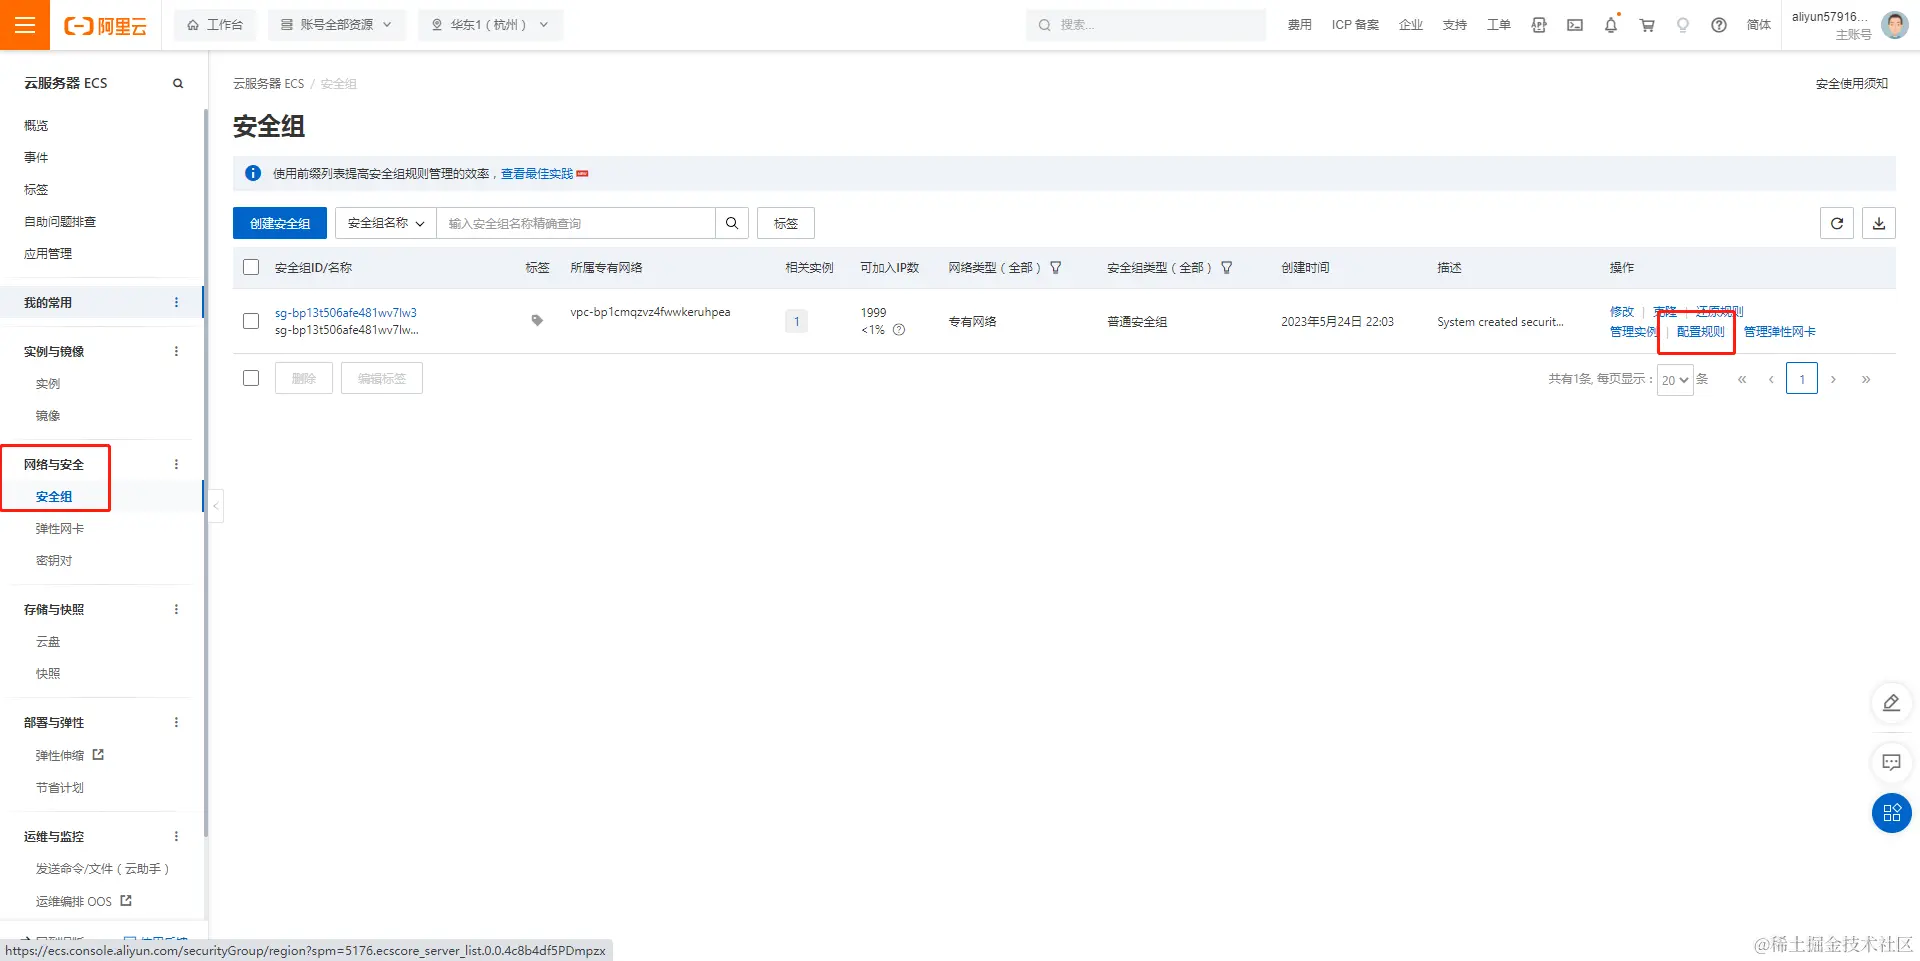Open the 查看最佳实践 link

point(537,174)
